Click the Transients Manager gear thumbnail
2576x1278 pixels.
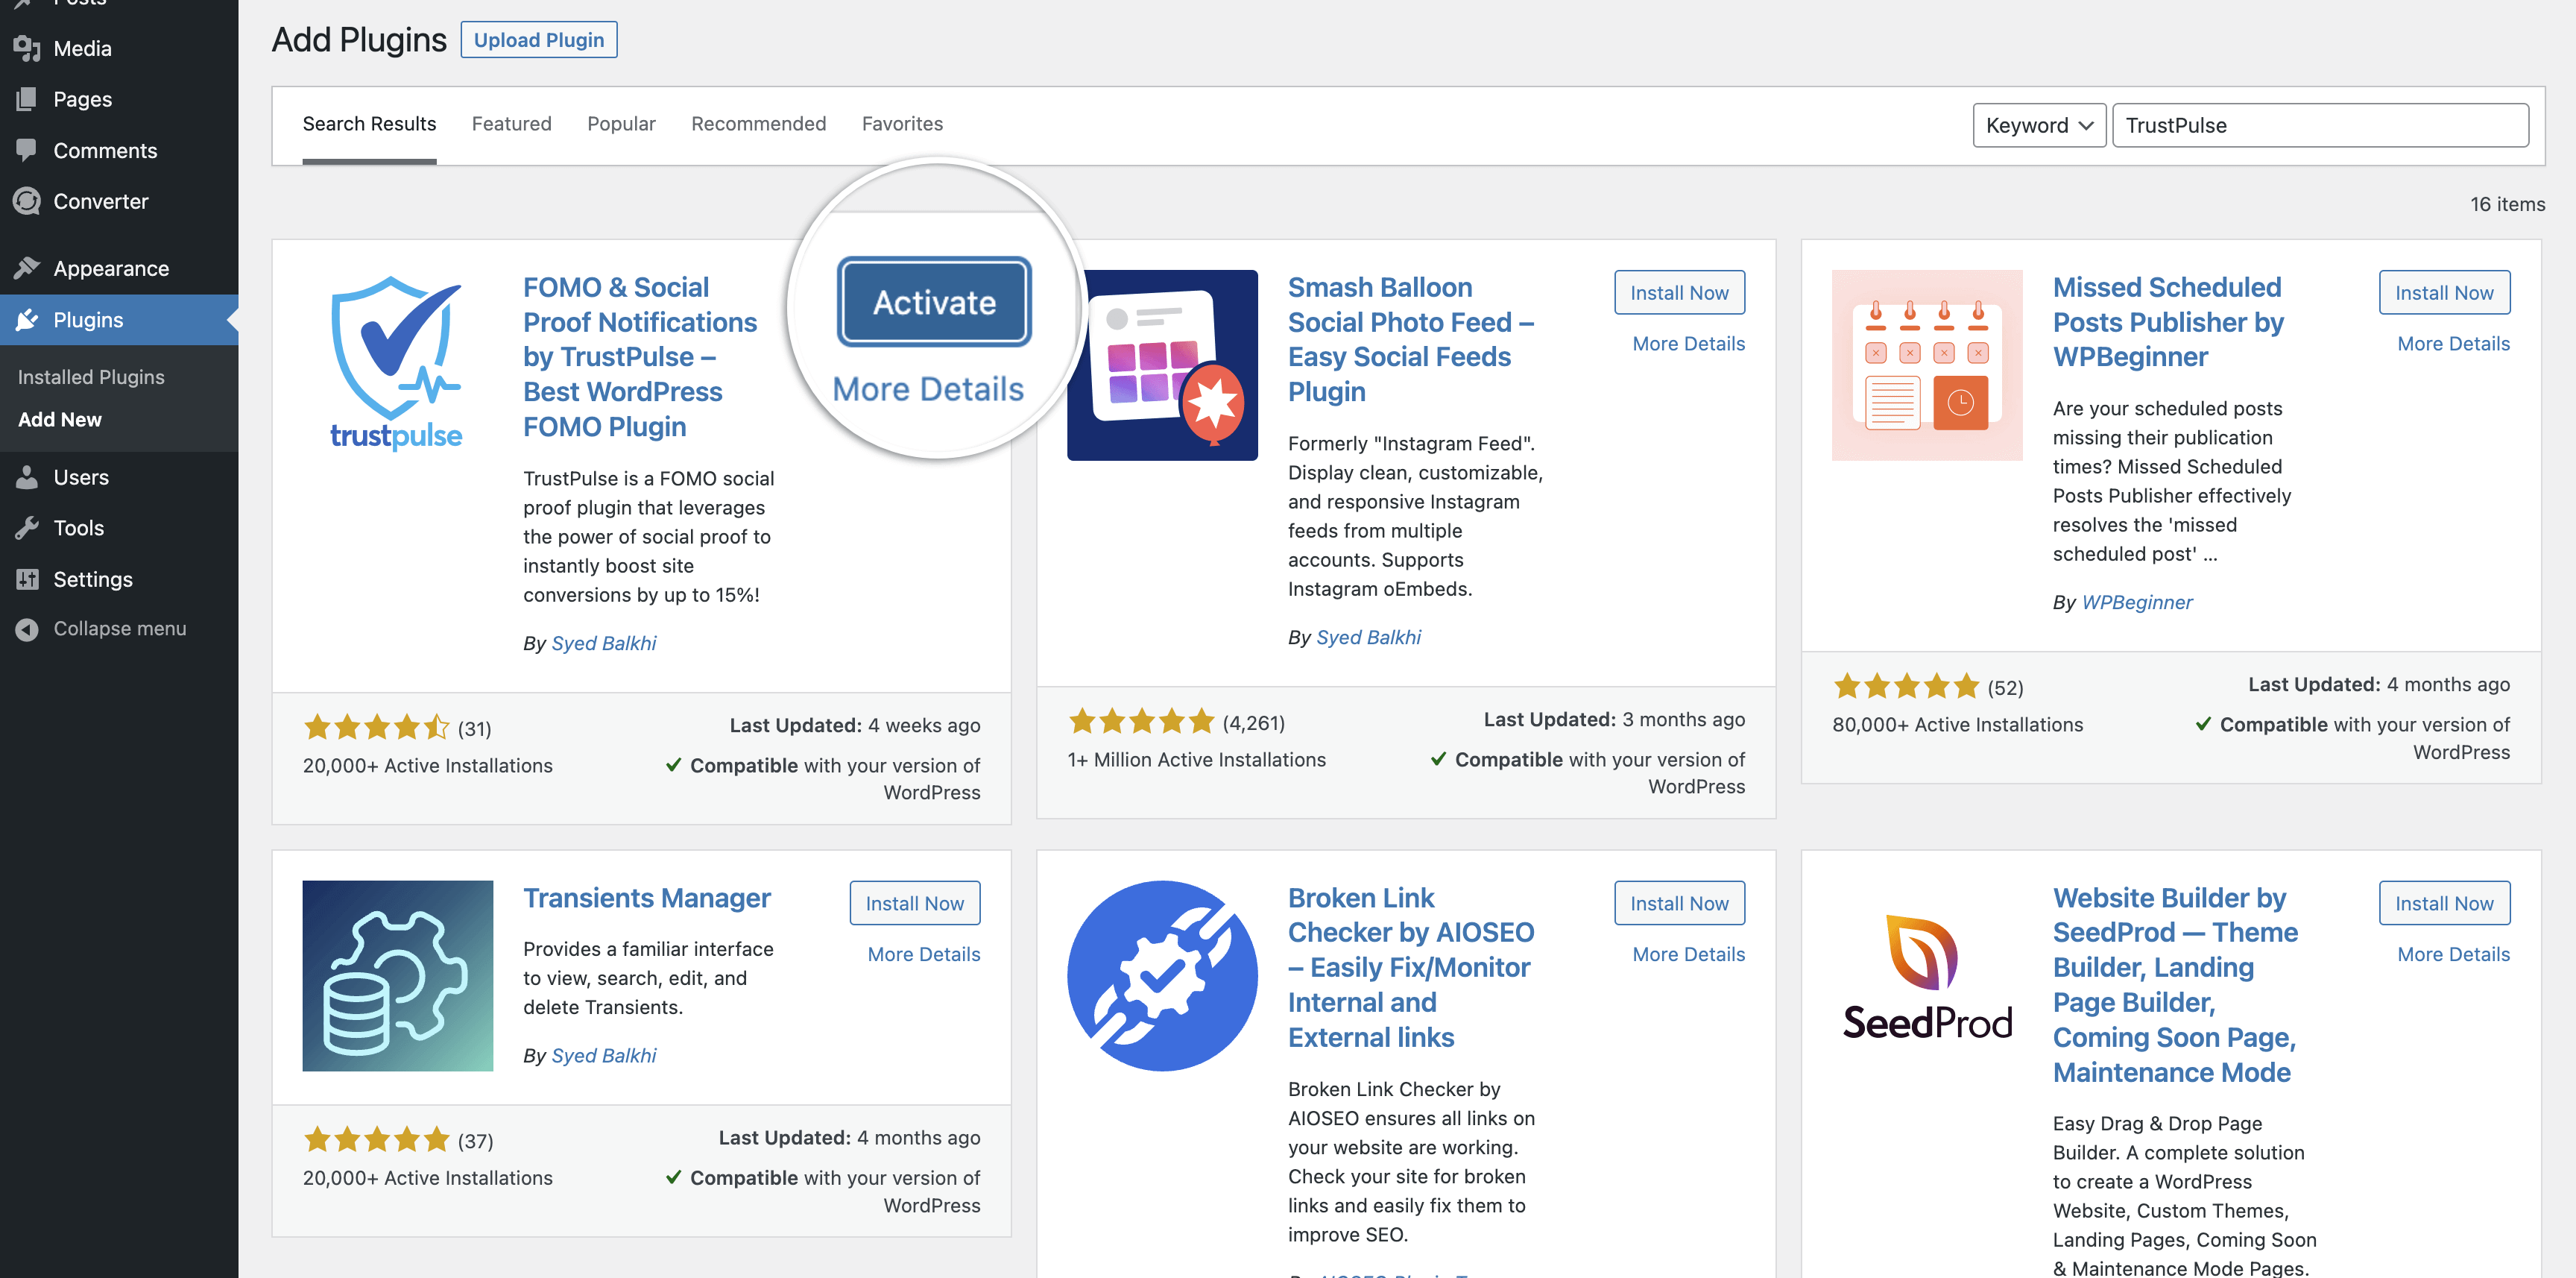397,976
